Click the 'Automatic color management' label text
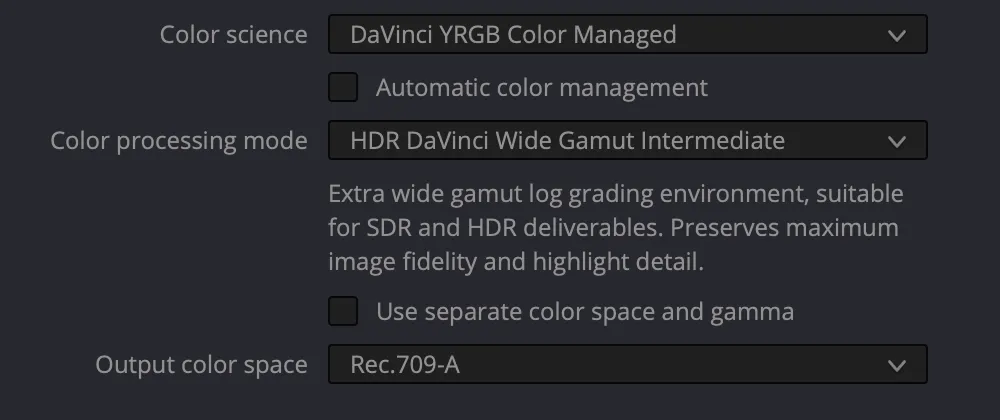This screenshot has width=1000, height=420. point(541,88)
